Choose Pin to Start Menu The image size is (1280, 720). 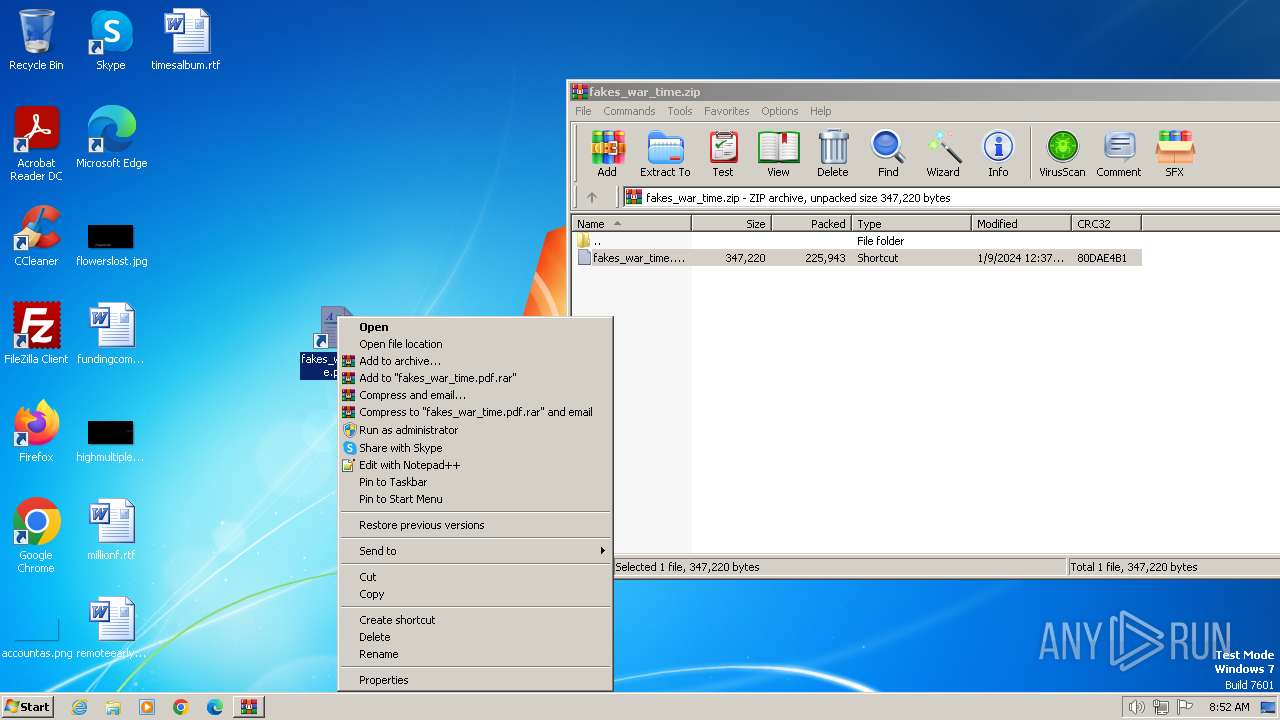pos(475,499)
